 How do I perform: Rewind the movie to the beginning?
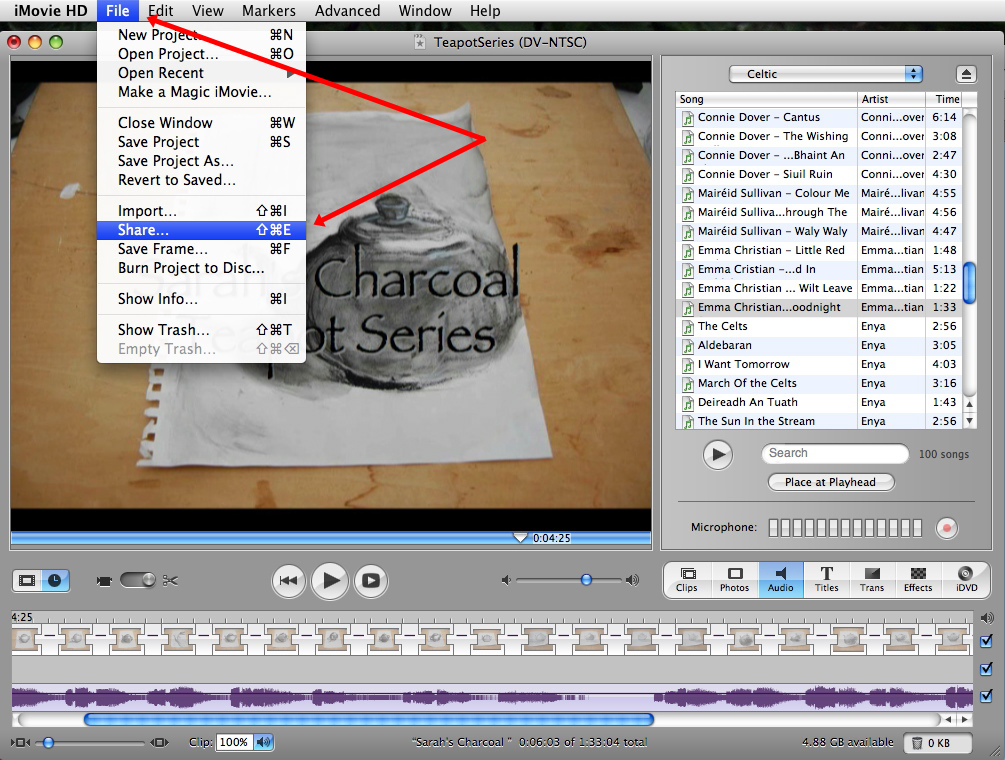point(288,581)
